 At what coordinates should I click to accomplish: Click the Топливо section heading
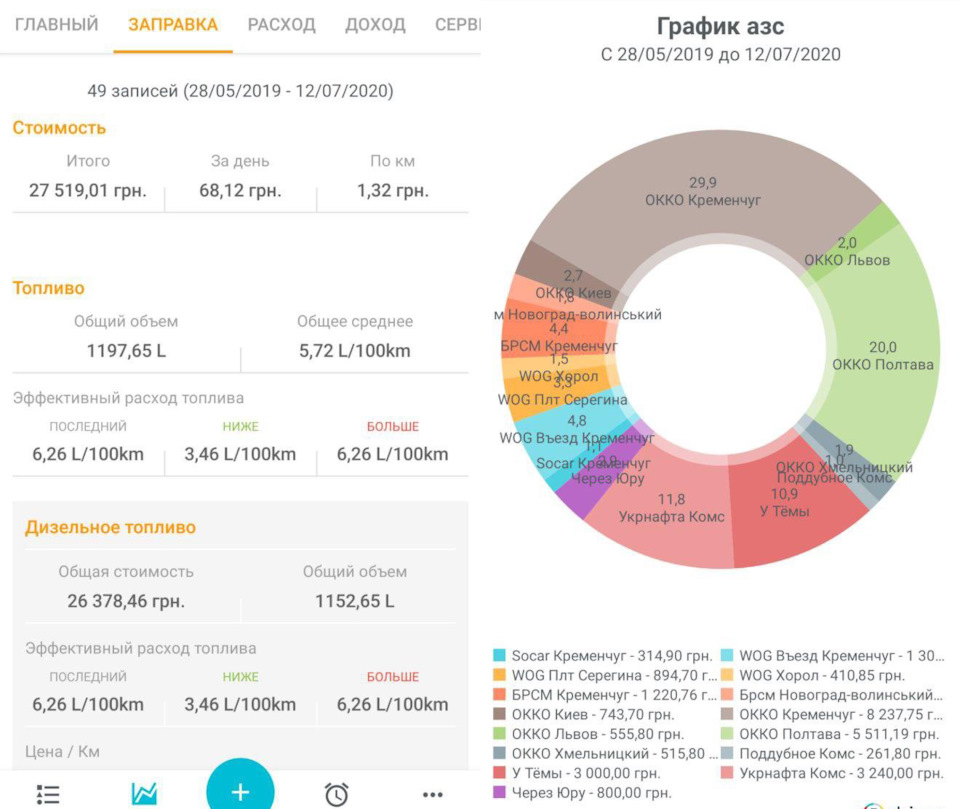click(x=48, y=288)
